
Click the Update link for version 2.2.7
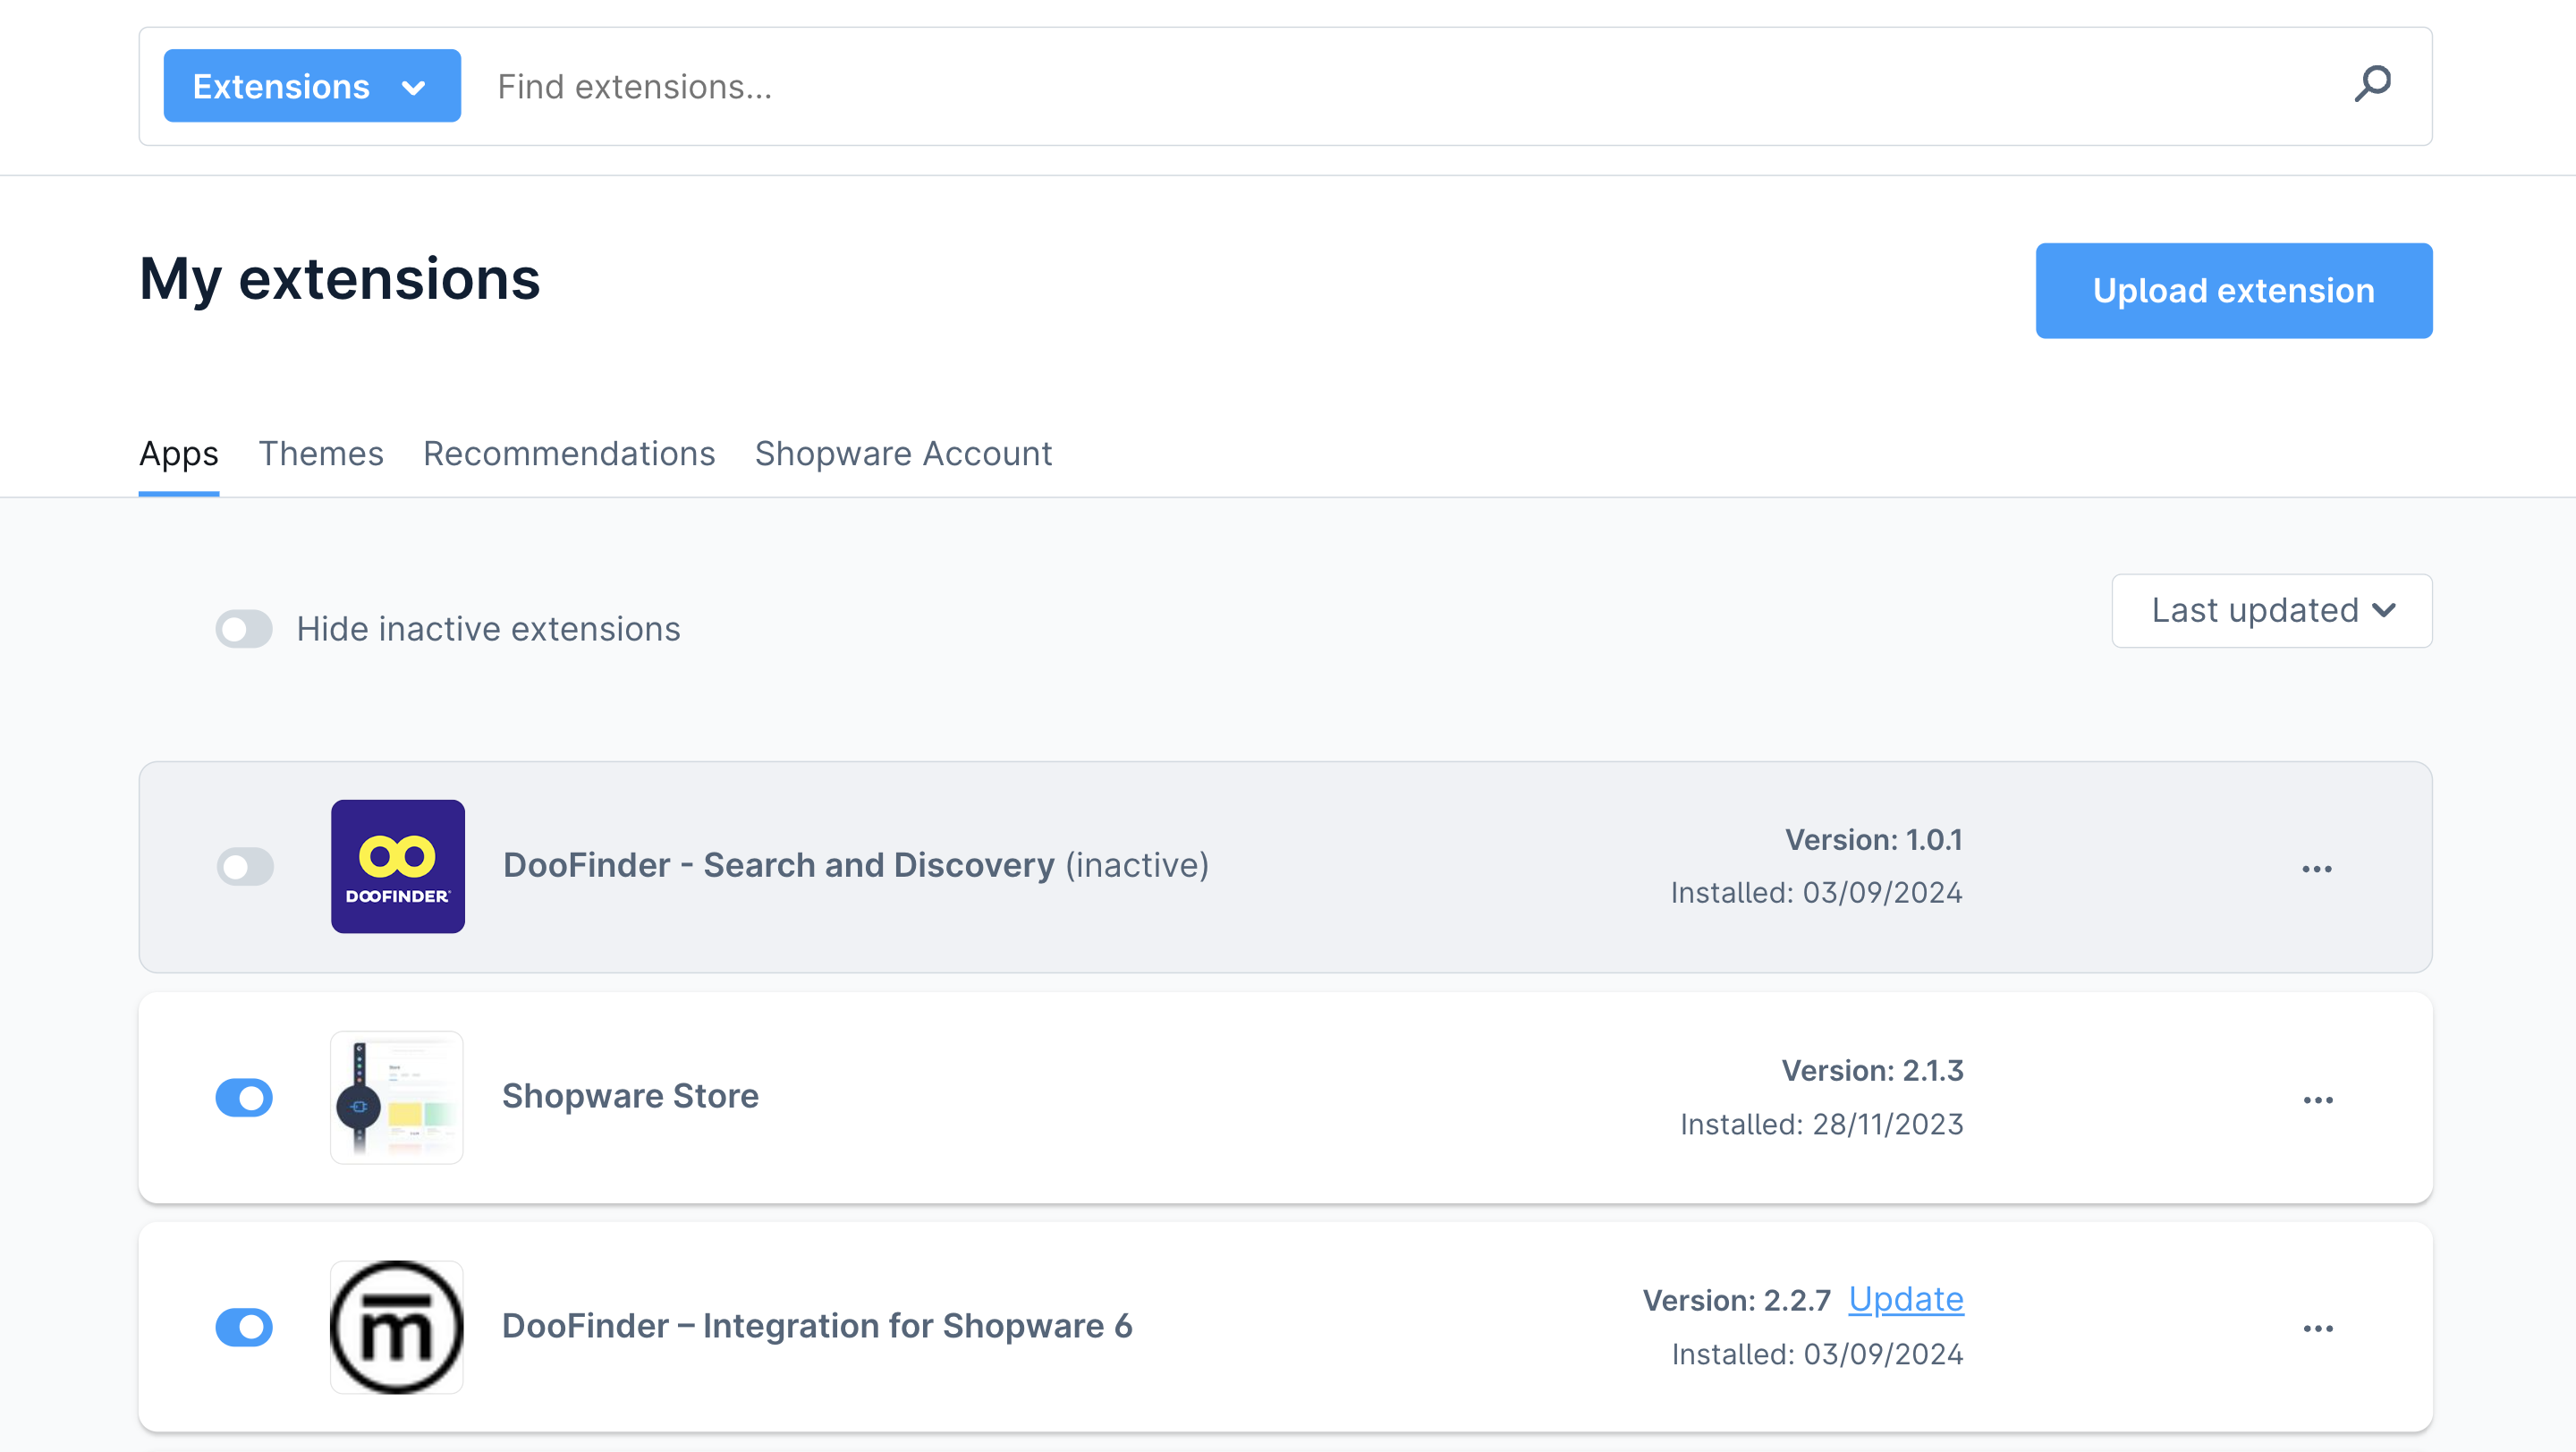tap(1905, 1299)
